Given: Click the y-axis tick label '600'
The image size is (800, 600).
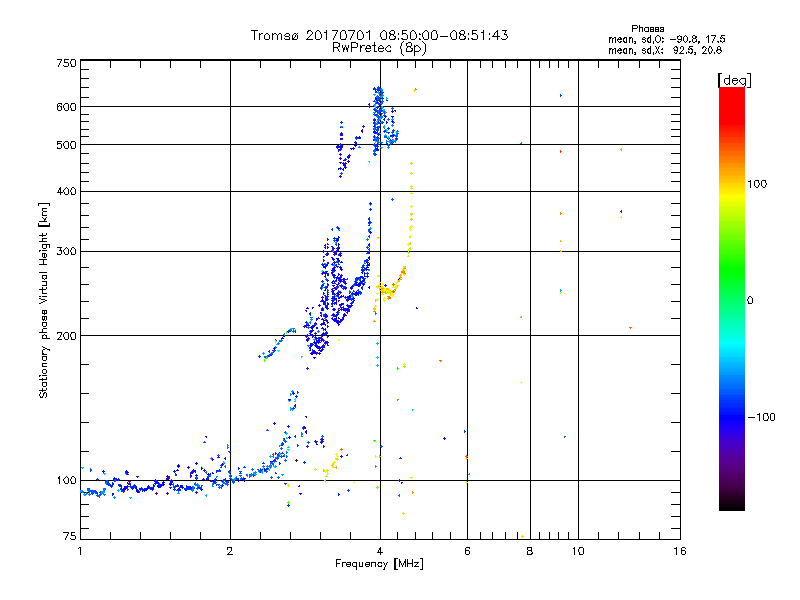Looking at the screenshot, I should tap(66, 107).
